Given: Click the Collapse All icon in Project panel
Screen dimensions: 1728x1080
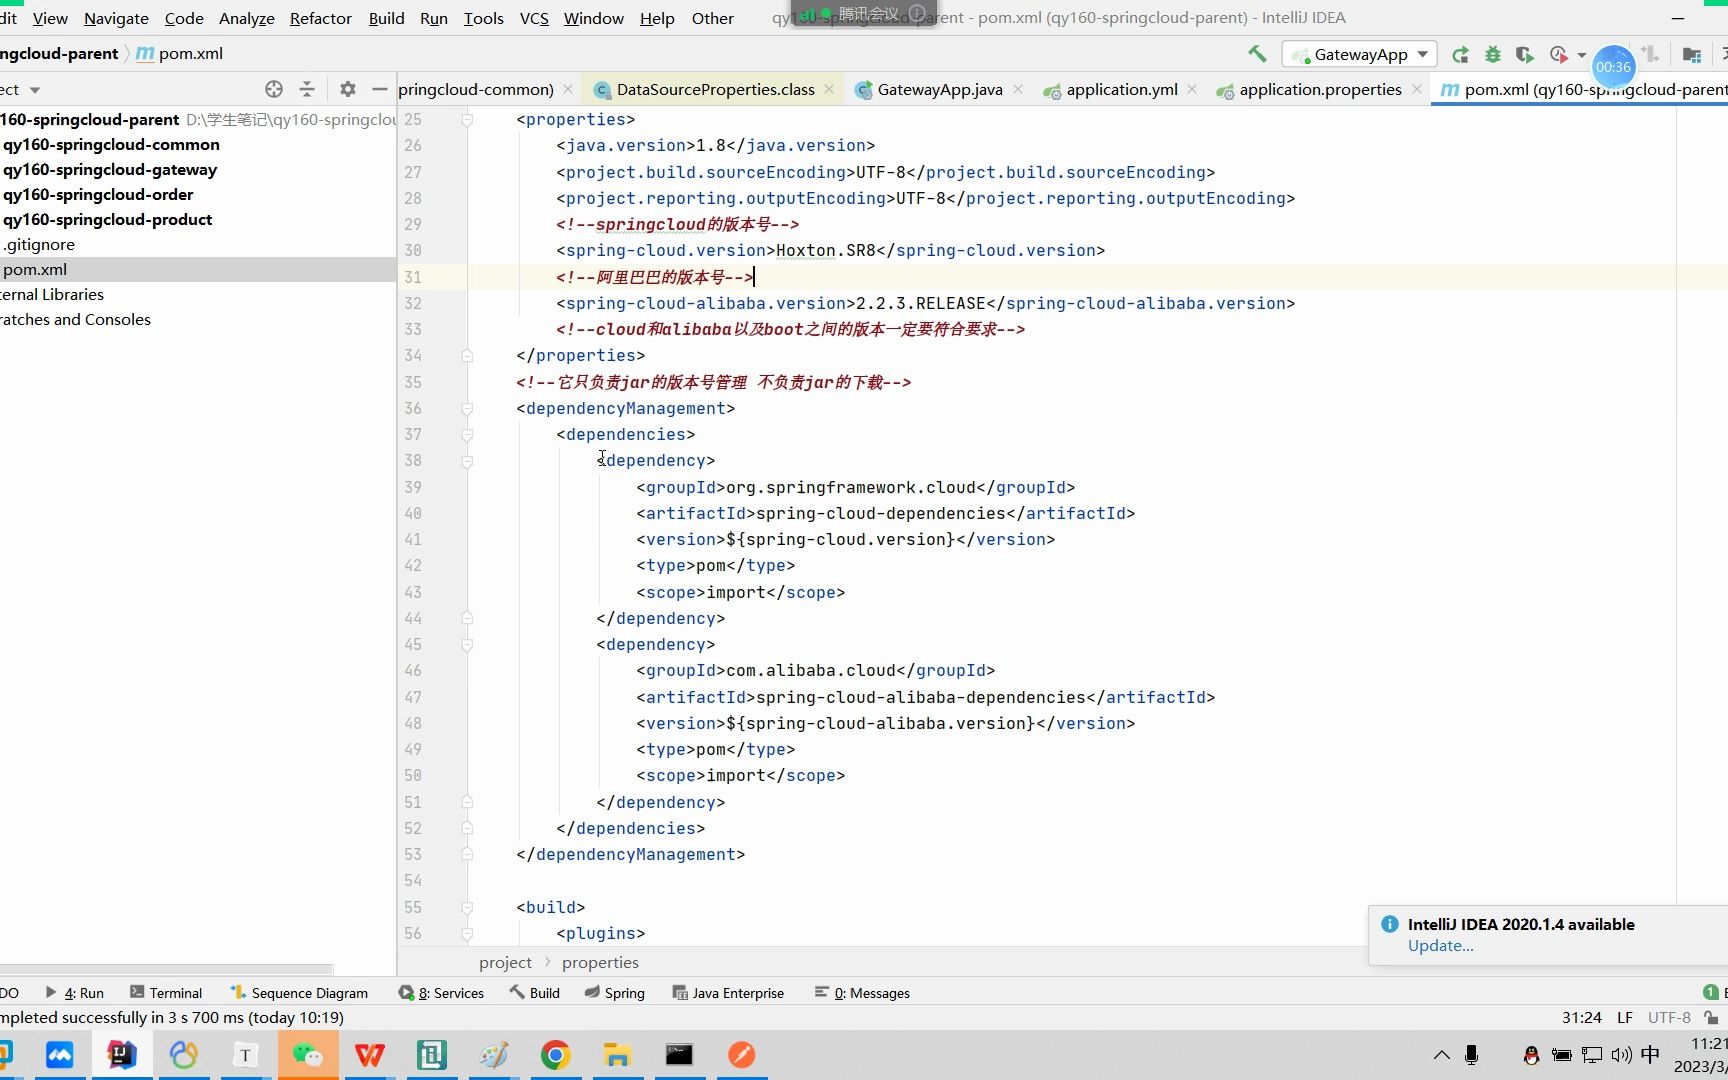Looking at the screenshot, I should [x=307, y=89].
